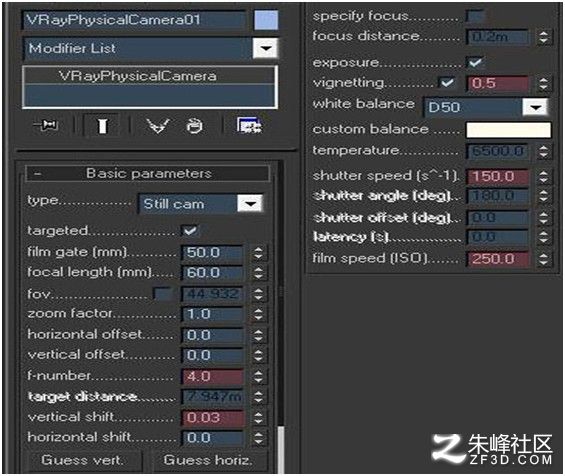This screenshot has height=476, width=565.
Task: Open the Modifier List dropdown
Action: tap(266, 48)
